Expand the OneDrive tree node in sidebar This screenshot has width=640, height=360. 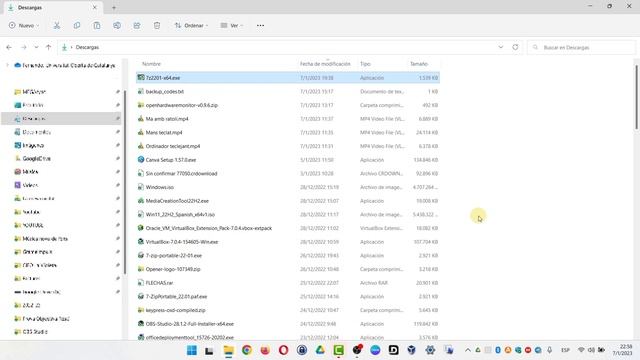[x=7, y=65]
